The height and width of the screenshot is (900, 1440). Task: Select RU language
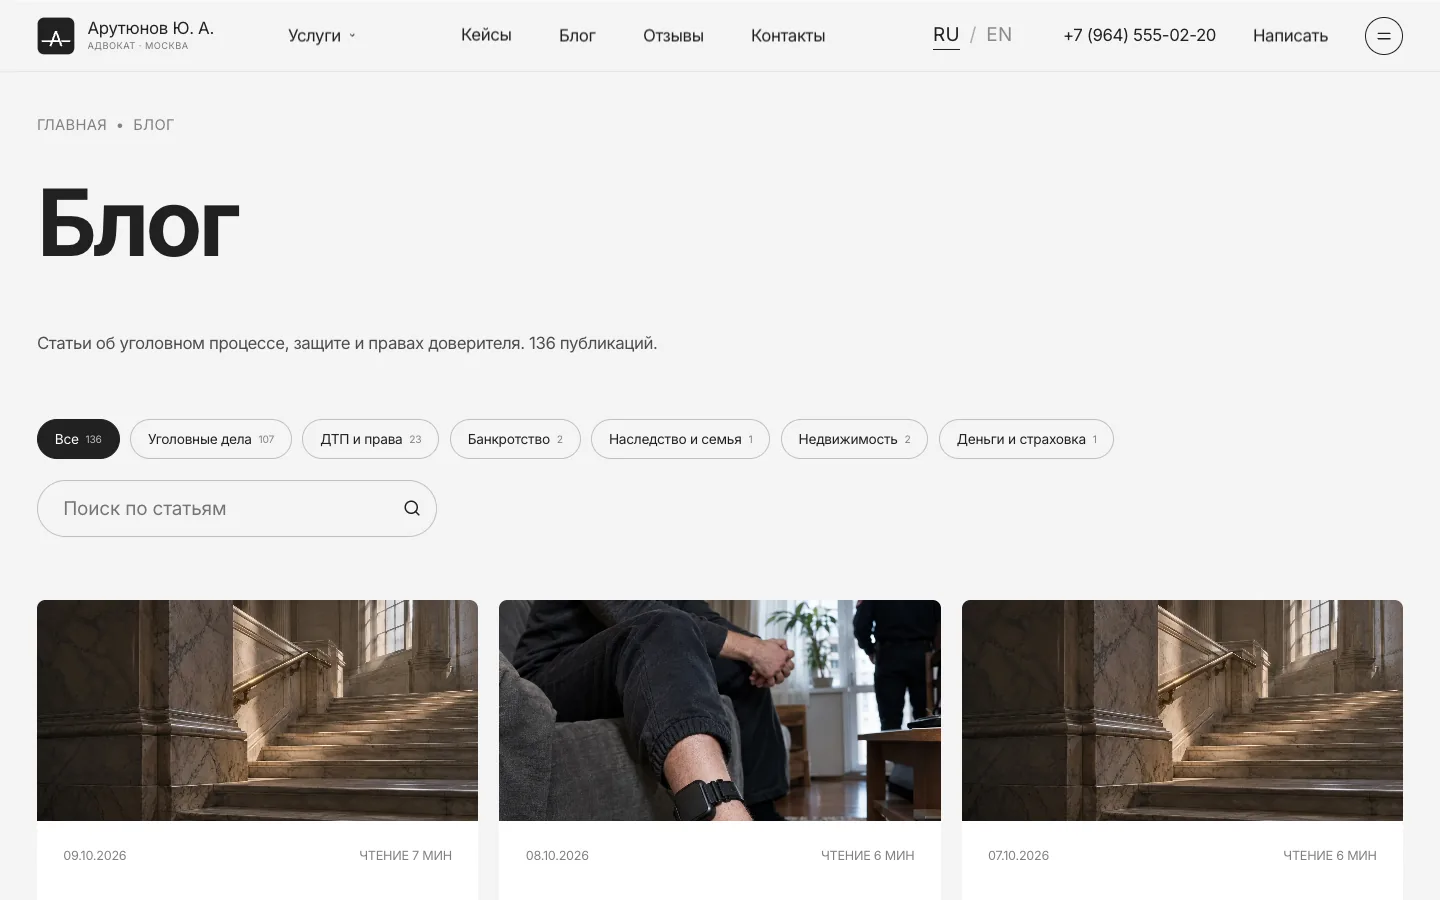click(946, 35)
